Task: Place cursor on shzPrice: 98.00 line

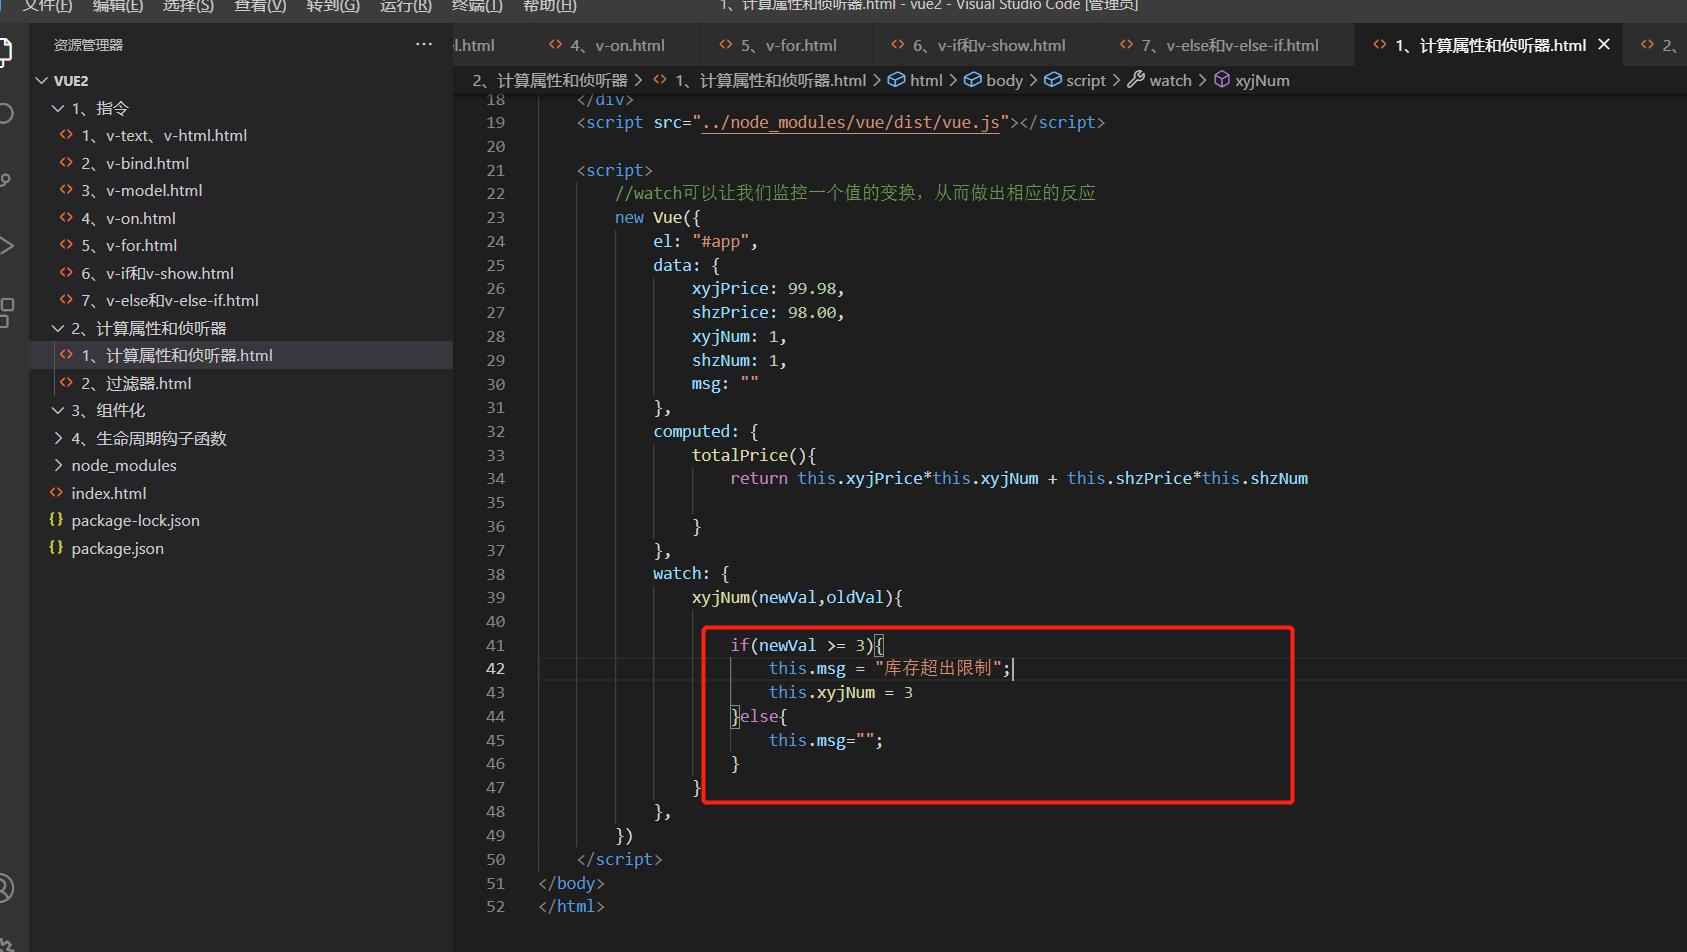Action: pos(768,312)
